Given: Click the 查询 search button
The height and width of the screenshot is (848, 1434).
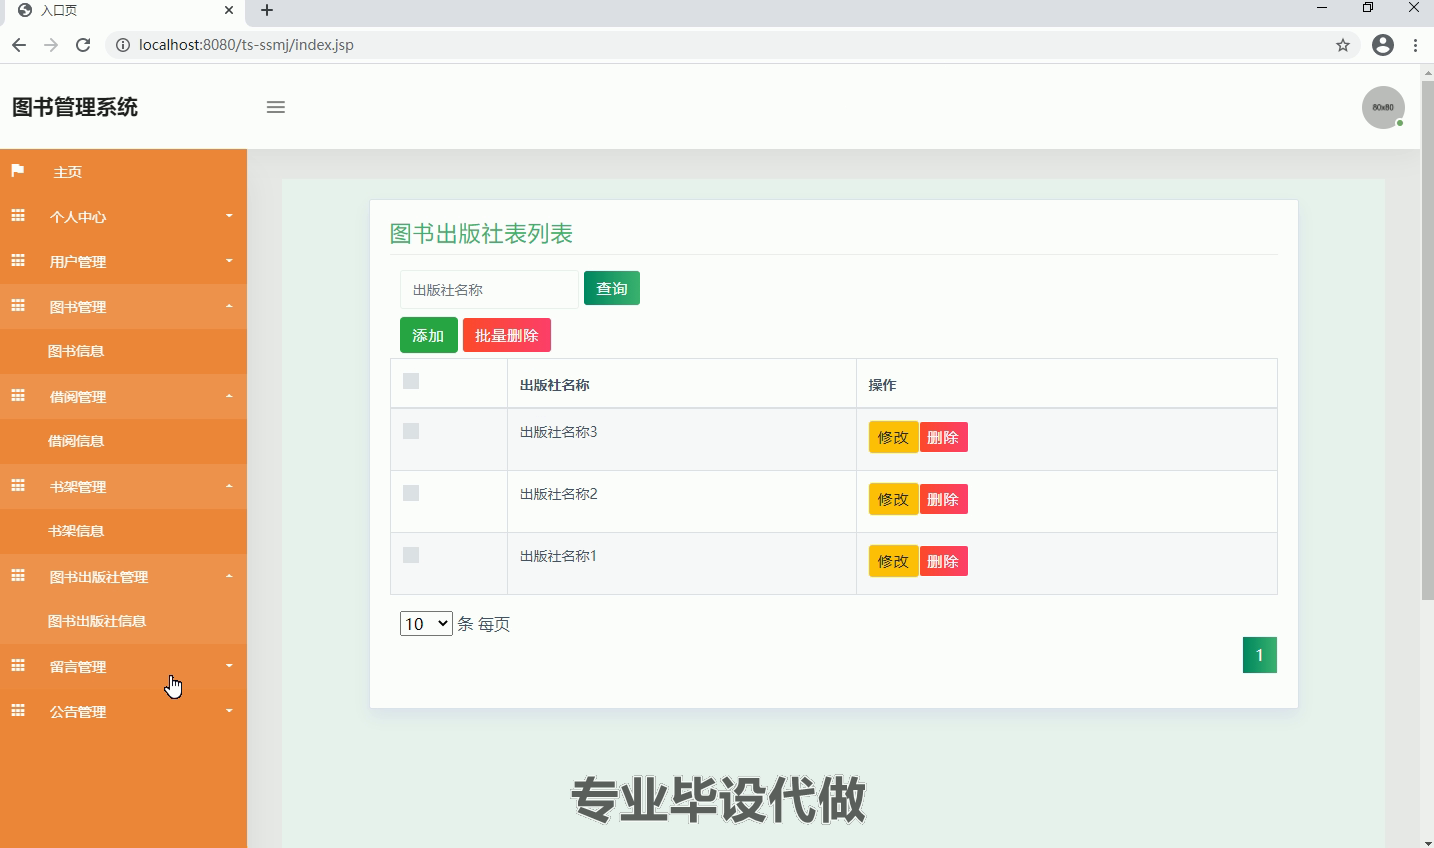Looking at the screenshot, I should (x=612, y=288).
